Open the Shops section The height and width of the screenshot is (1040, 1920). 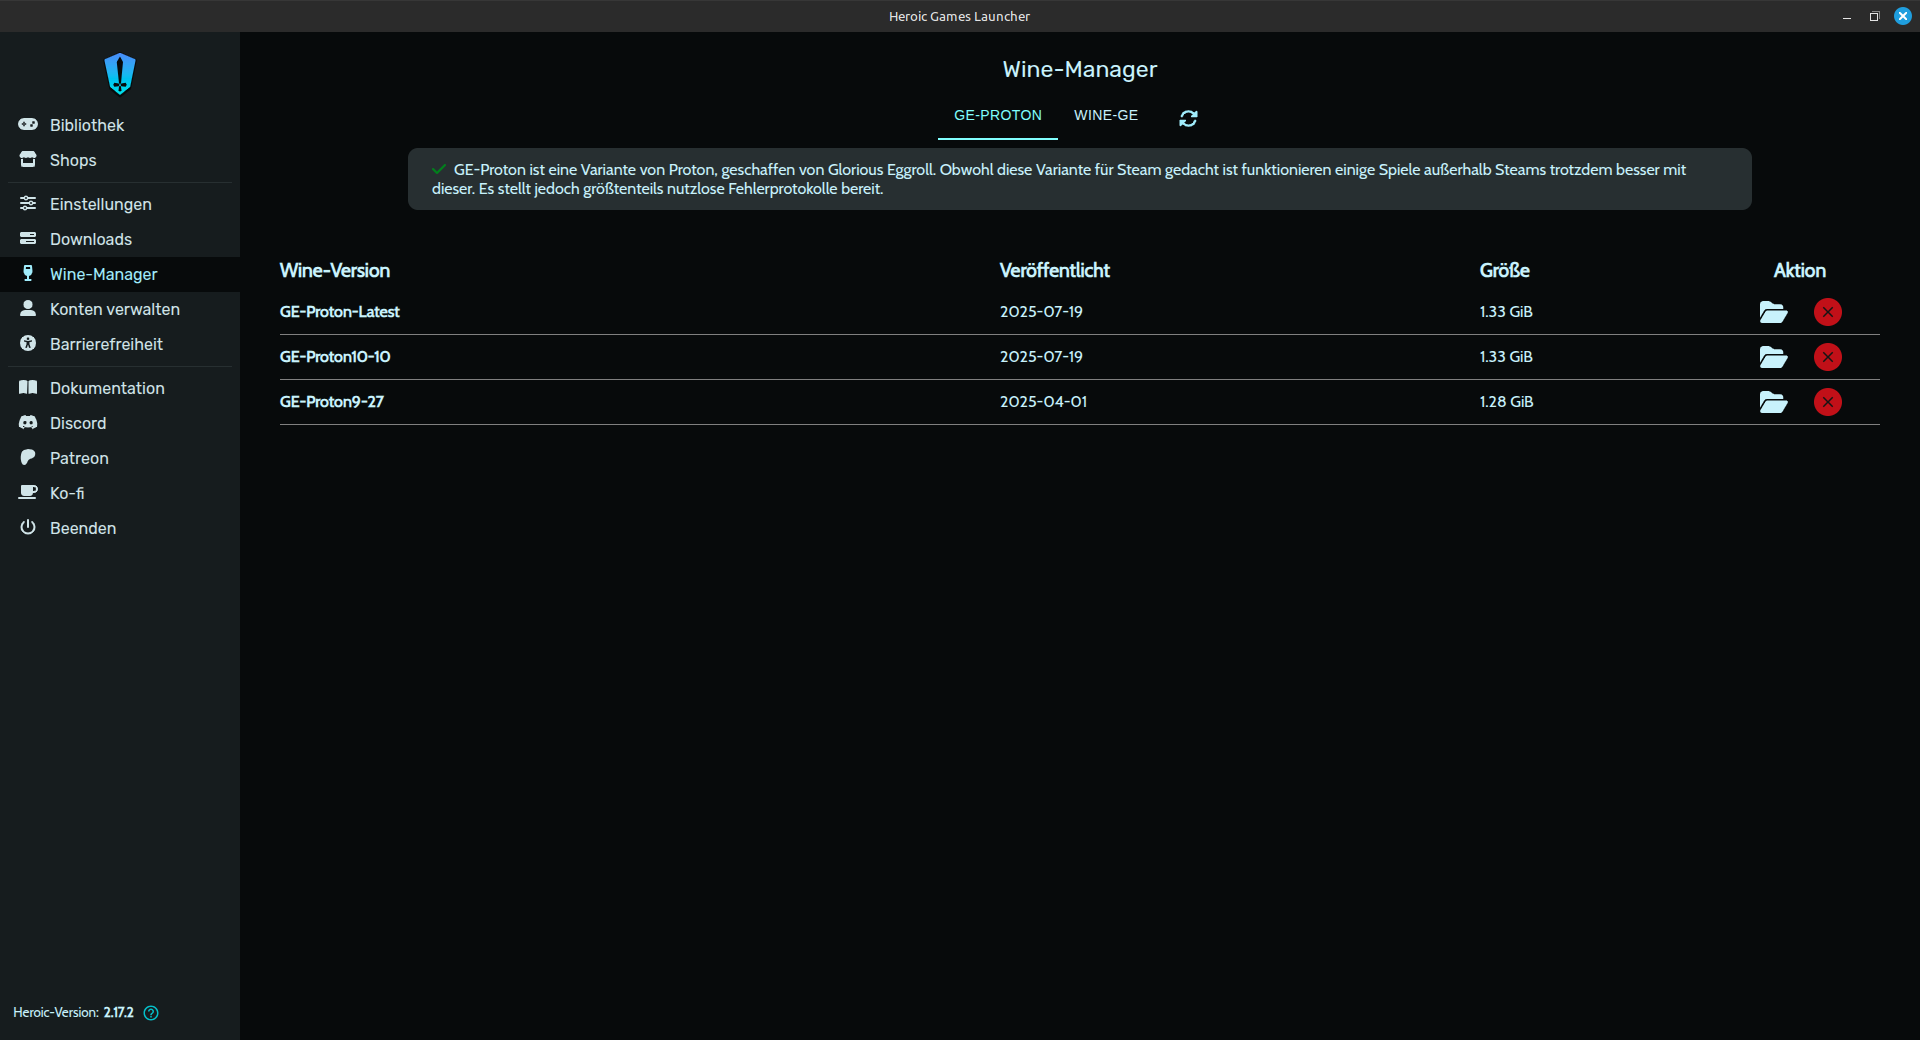pos(120,160)
